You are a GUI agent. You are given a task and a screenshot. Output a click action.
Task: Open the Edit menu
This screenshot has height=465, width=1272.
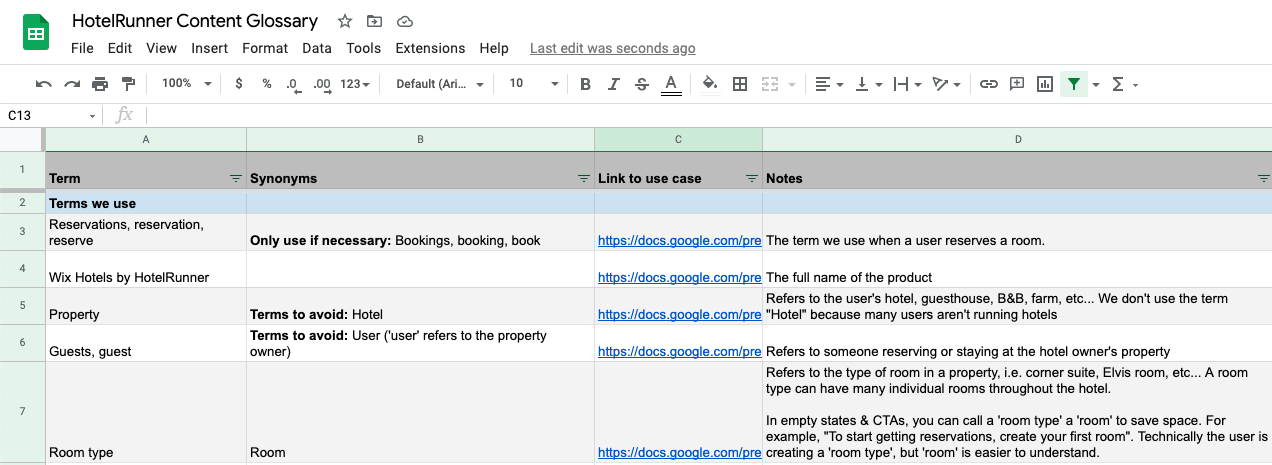click(120, 48)
